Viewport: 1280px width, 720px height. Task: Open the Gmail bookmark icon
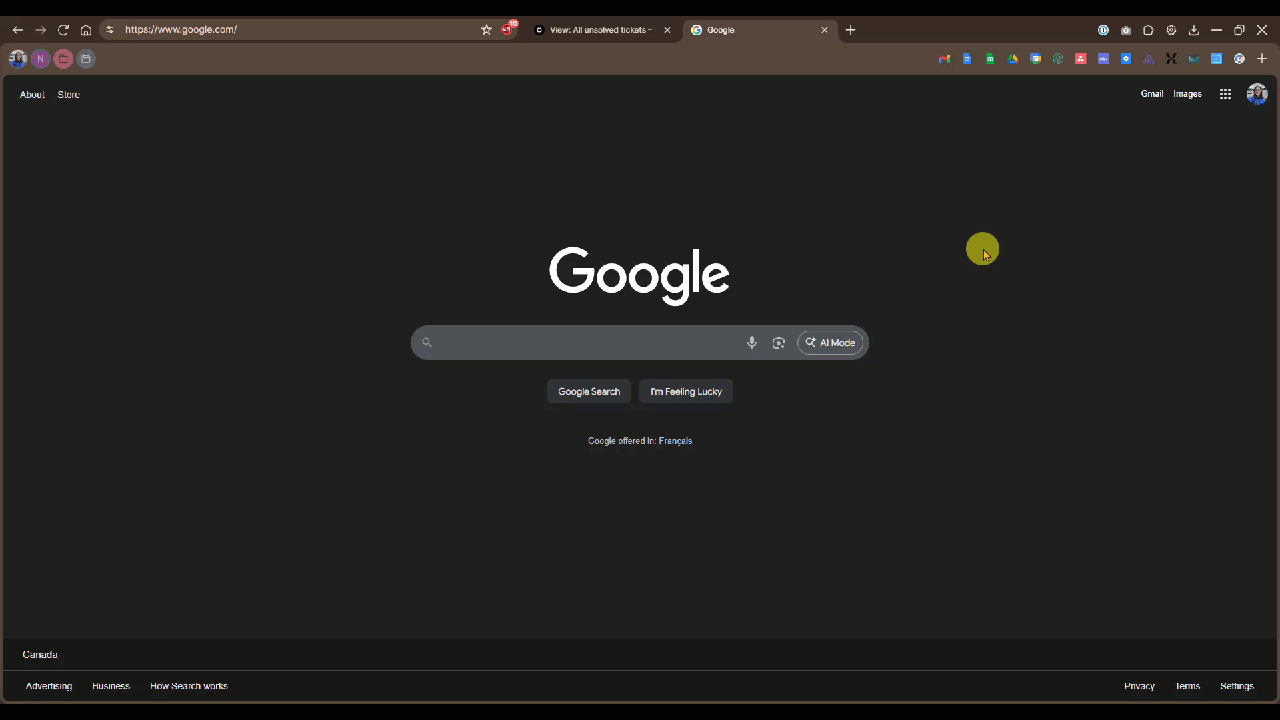coord(944,59)
